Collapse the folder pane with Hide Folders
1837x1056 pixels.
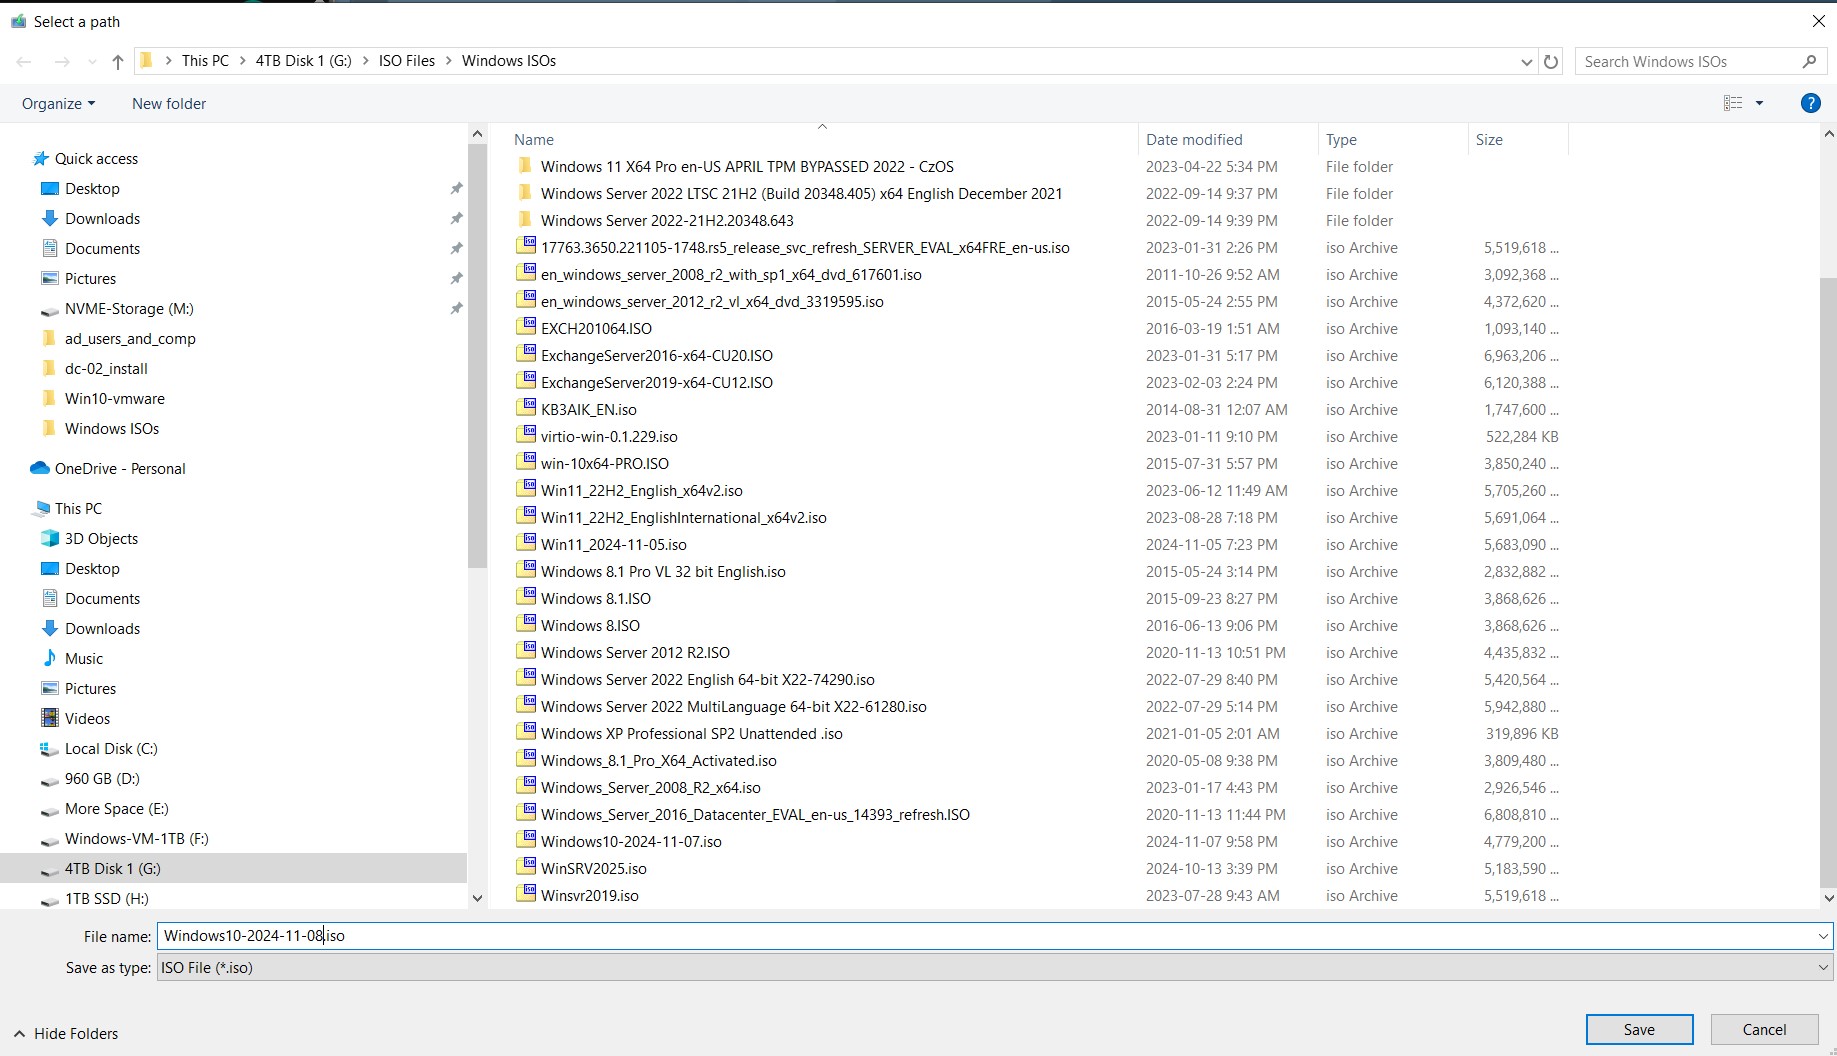(66, 1033)
